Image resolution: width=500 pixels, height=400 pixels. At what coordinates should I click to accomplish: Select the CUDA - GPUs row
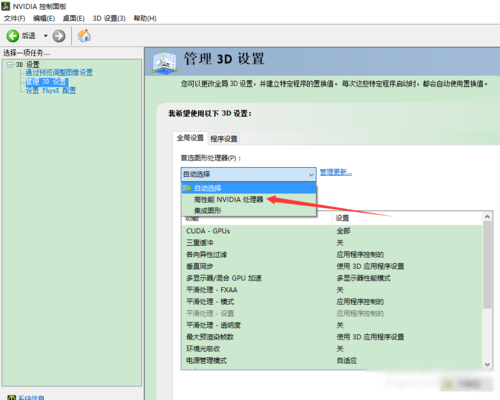[x=332, y=231]
